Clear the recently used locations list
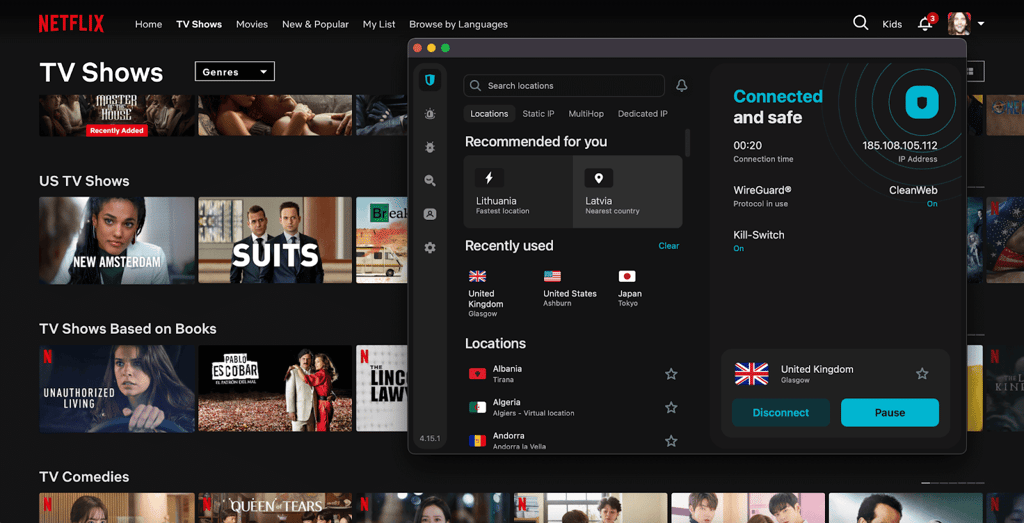The height and width of the screenshot is (523, 1024). 669,246
